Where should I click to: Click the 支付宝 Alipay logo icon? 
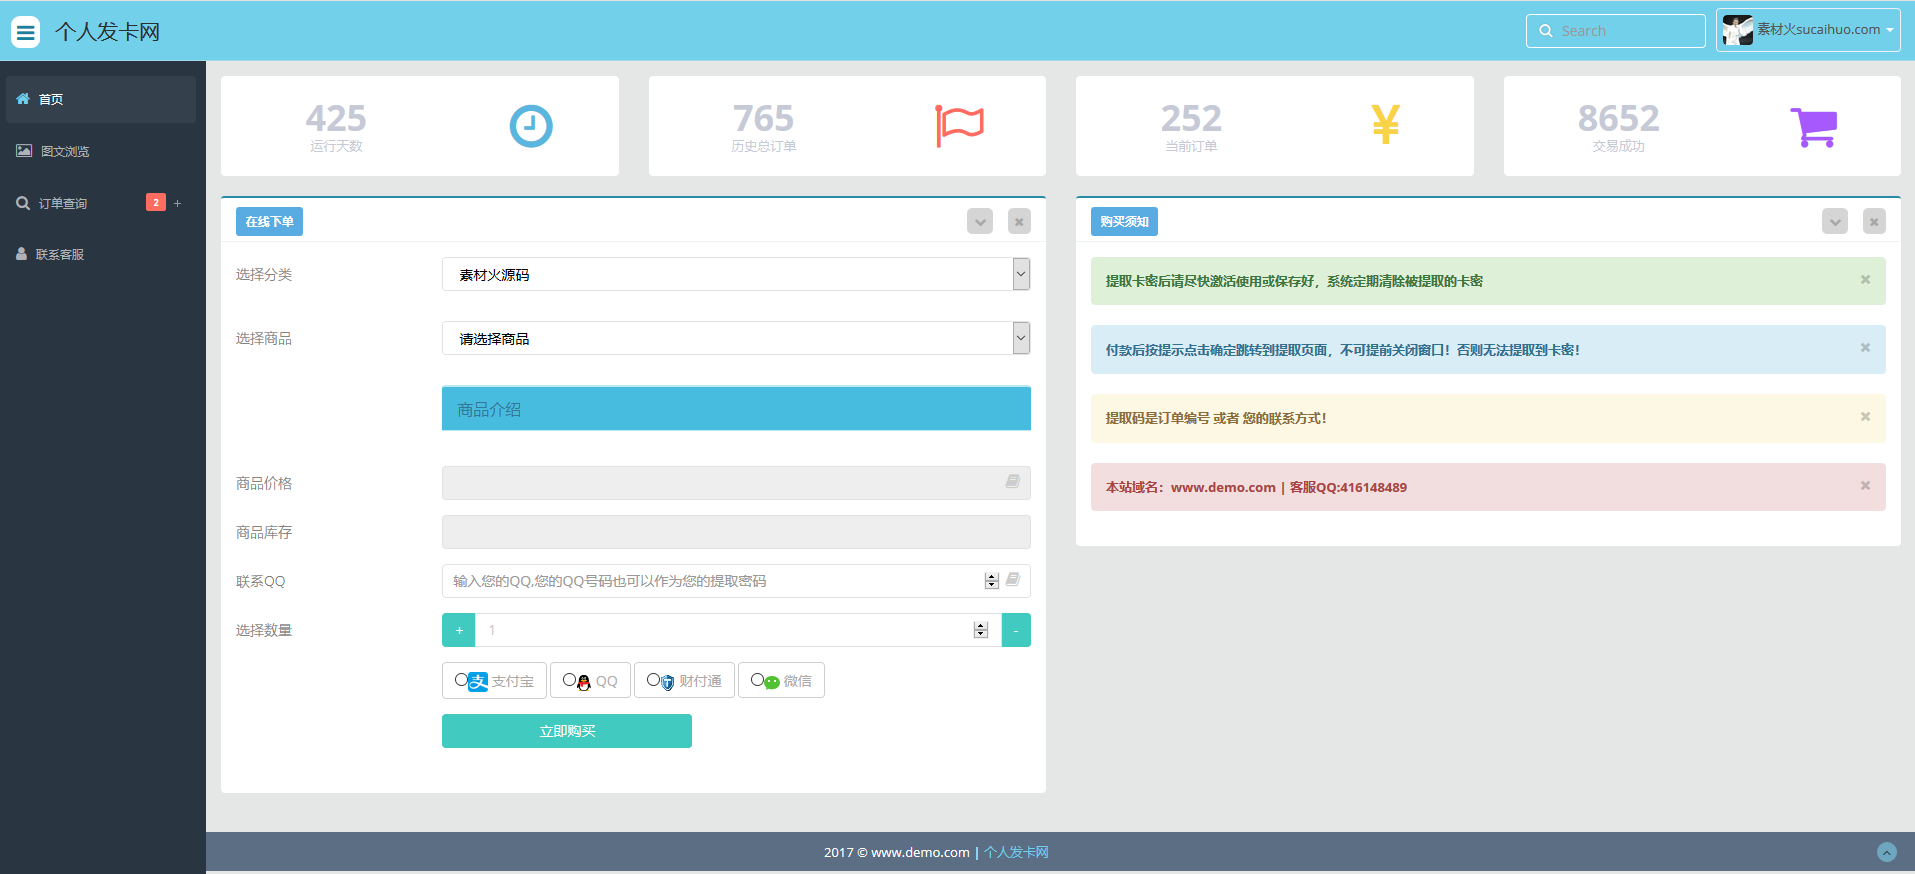[478, 681]
